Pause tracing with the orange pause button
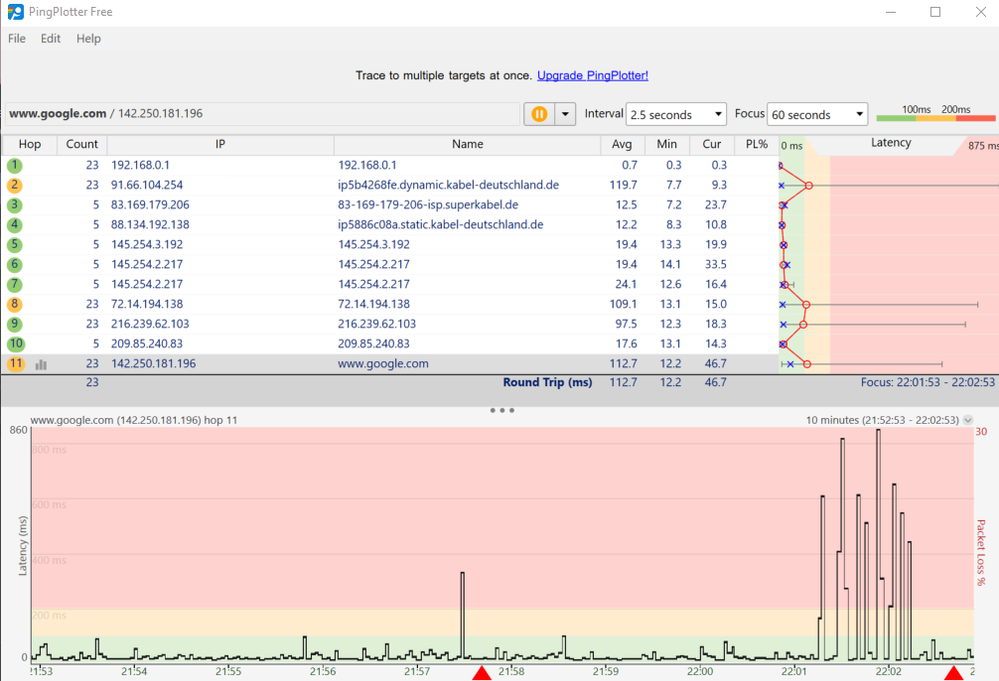This screenshot has height=681, width=999. pos(539,114)
